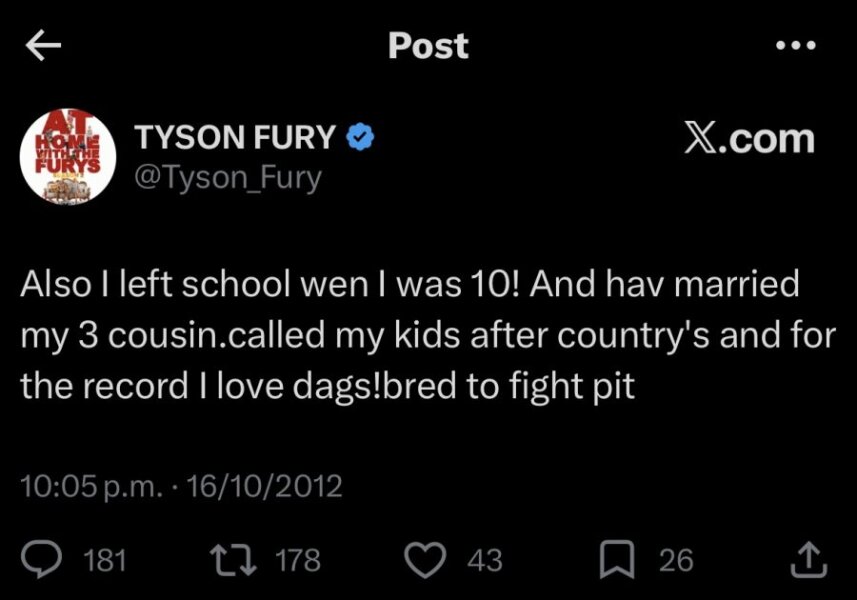Click the X.com watermark logo
This screenshot has height=600, width=857.
[x=749, y=139]
